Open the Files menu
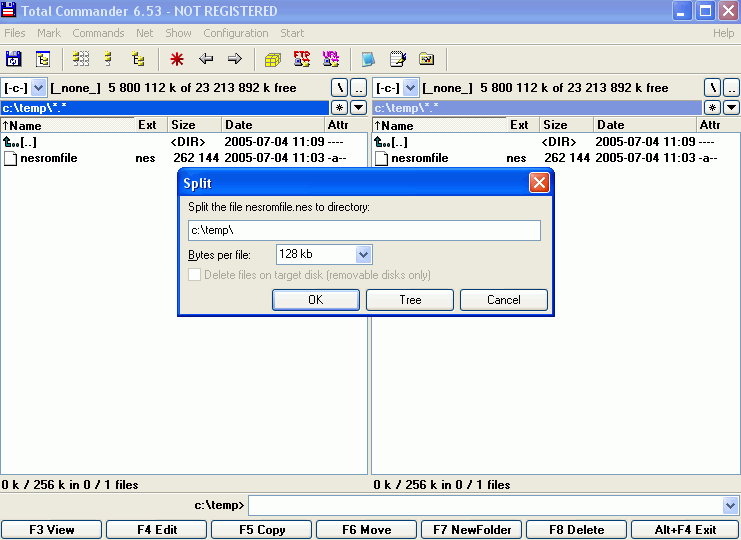Viewport: 741px width, 540px height. click(x=15, y=33)
